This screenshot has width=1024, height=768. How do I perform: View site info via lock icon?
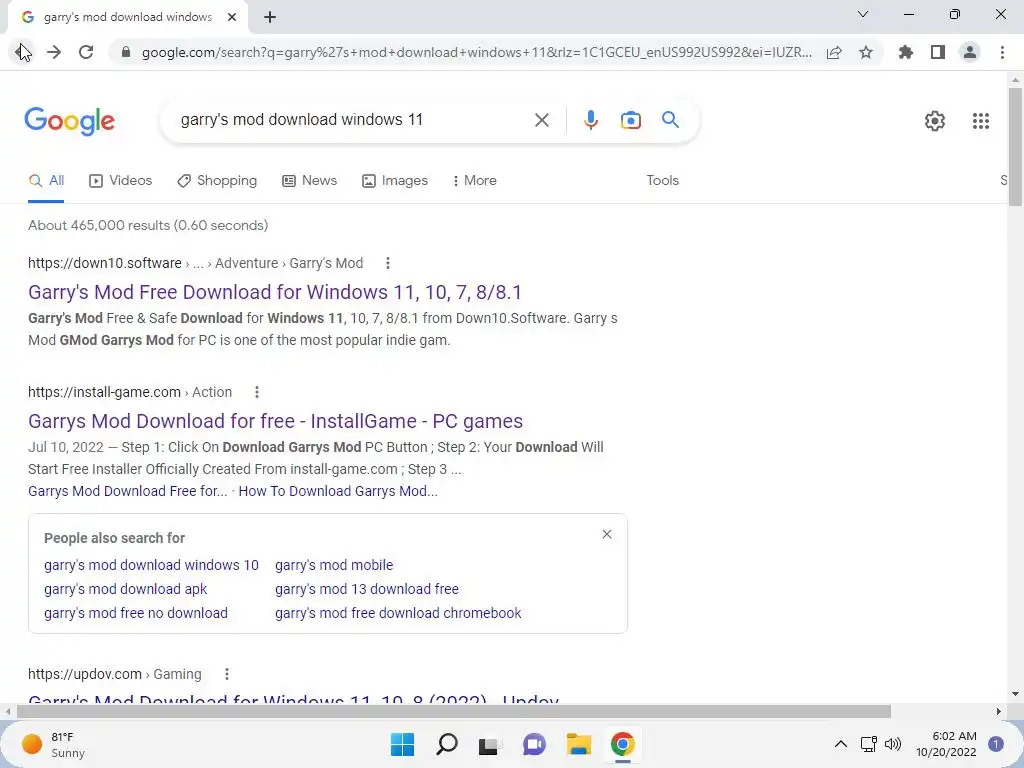click(126, 52)
